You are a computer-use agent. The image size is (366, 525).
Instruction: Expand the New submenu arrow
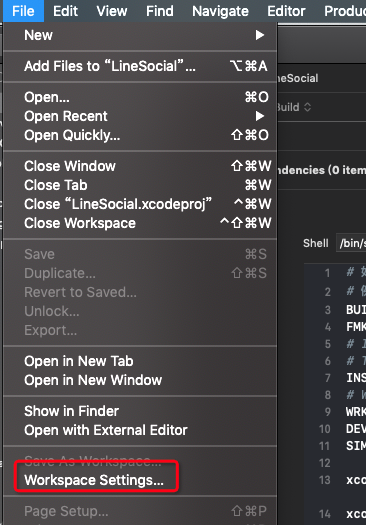(260, 35)
